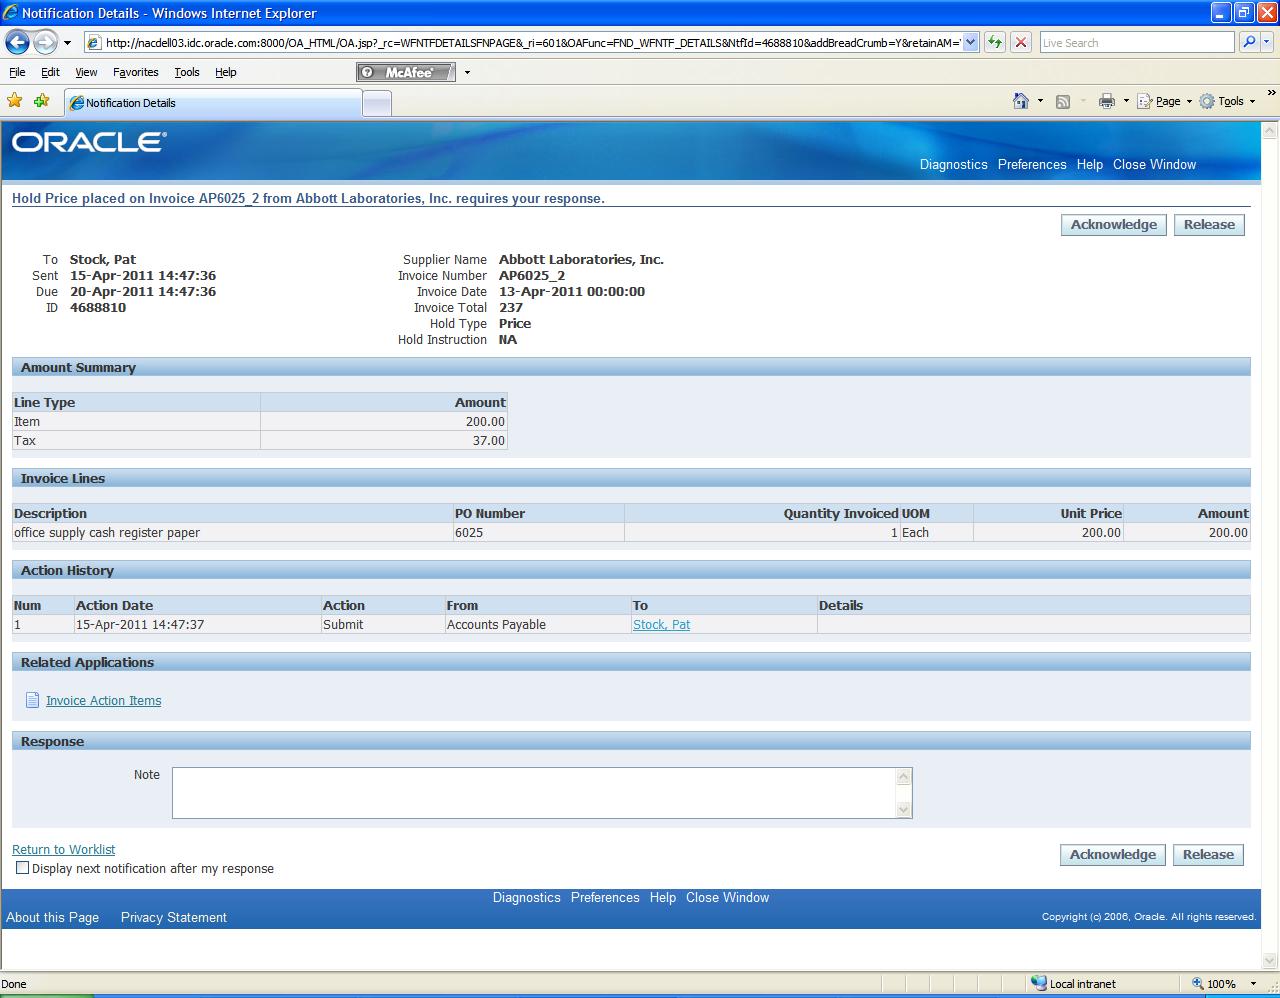Refresh the page with the green arrows icon
This screenshot has height=998, width=1280.
pyautogui.click(x=995, y=42)
